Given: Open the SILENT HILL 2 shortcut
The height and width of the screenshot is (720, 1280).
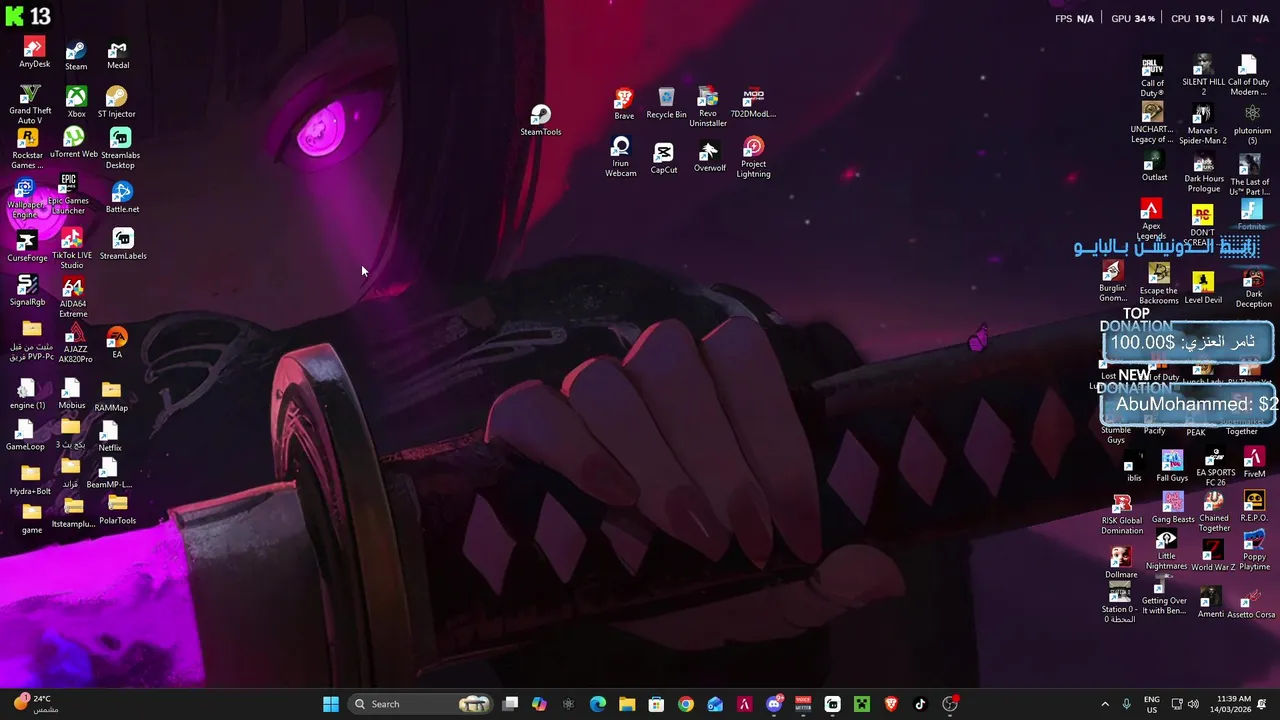Looking at the screenshot, I should pyautogui.click(x=1203, y=76).
